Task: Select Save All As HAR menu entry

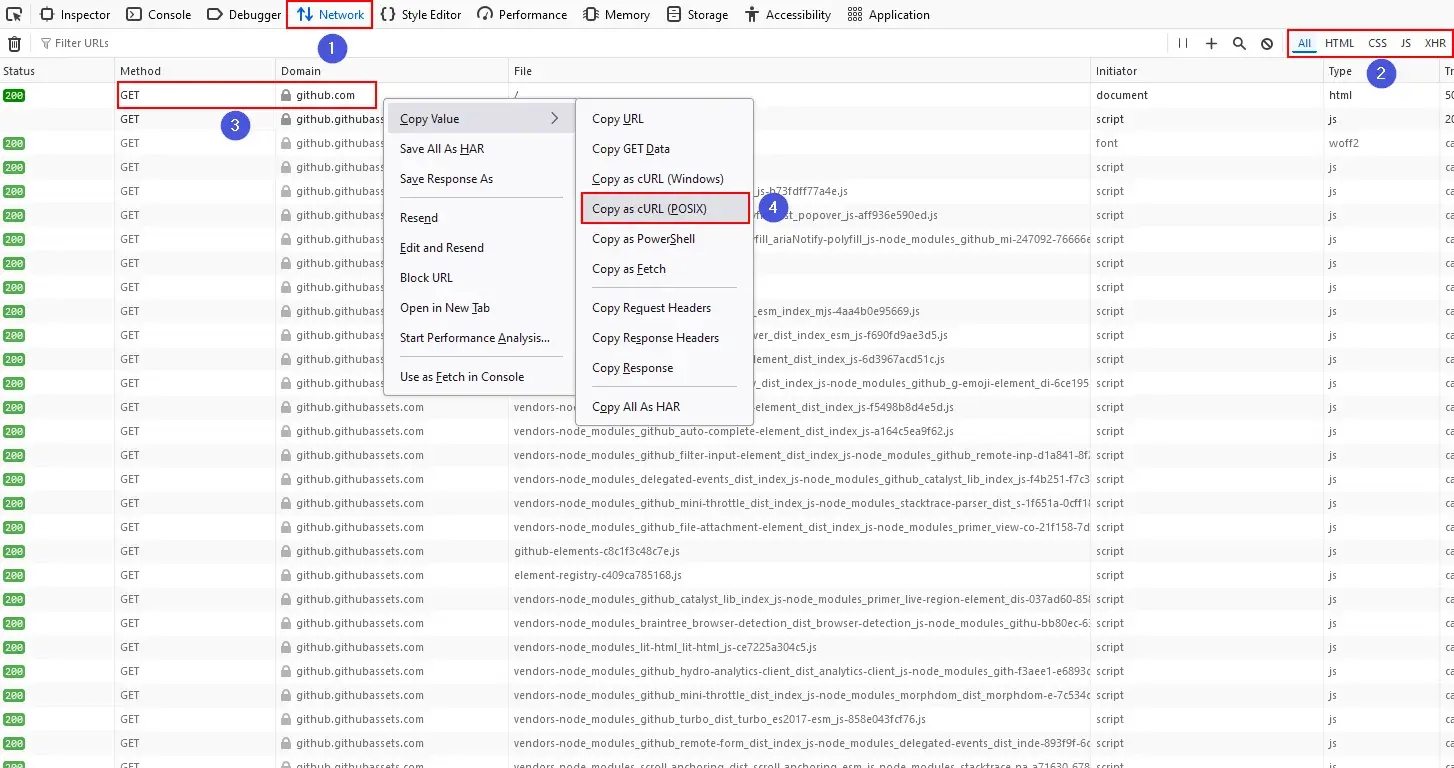Action: (x=442, y=149)
